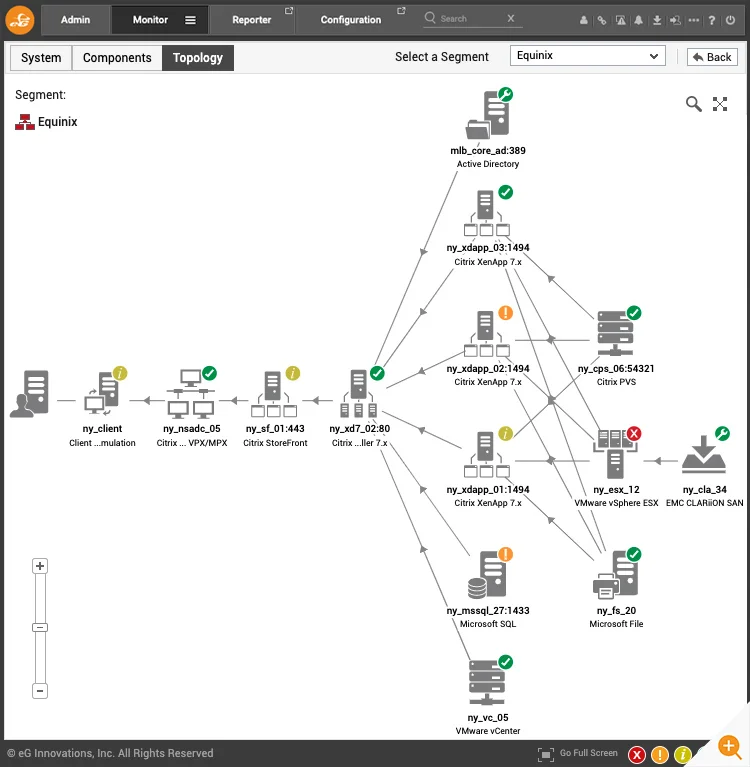Viewport: 750px width, 767px height.
Task: Click the notification bell icon
Action: (x=638, y=20)
